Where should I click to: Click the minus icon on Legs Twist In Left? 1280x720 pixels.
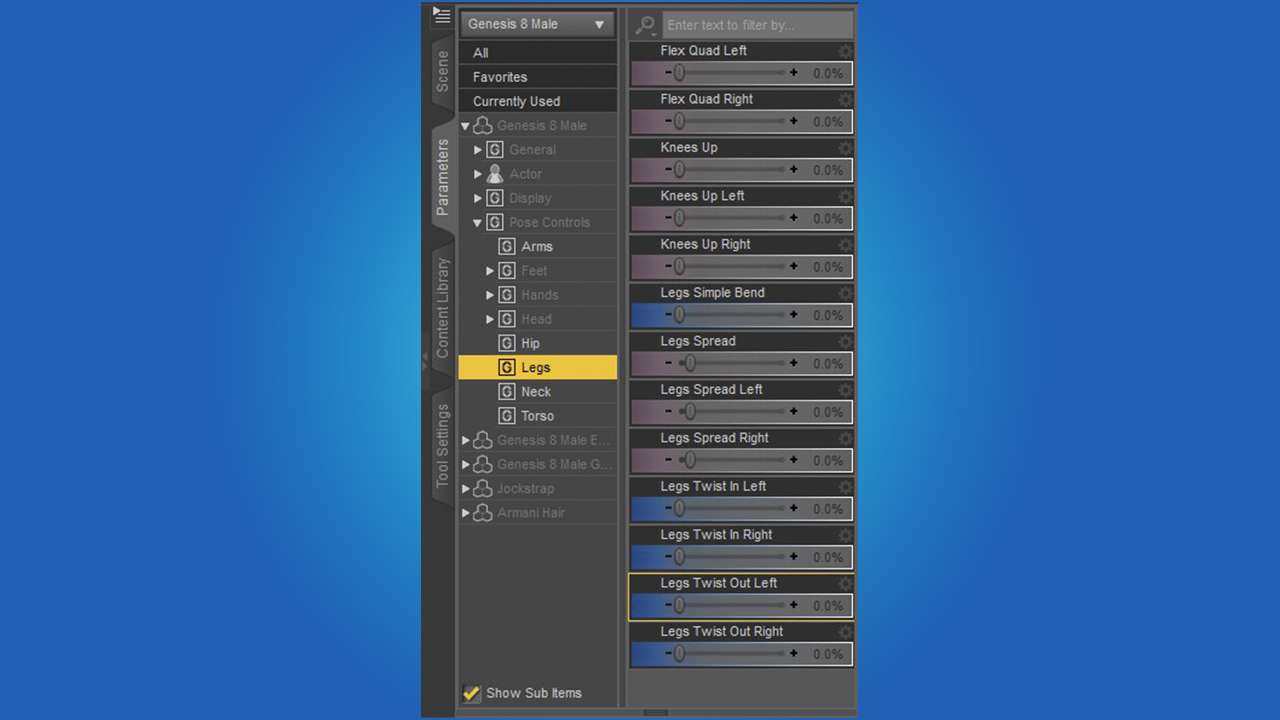pyautogui.click(x=668, y=508)
